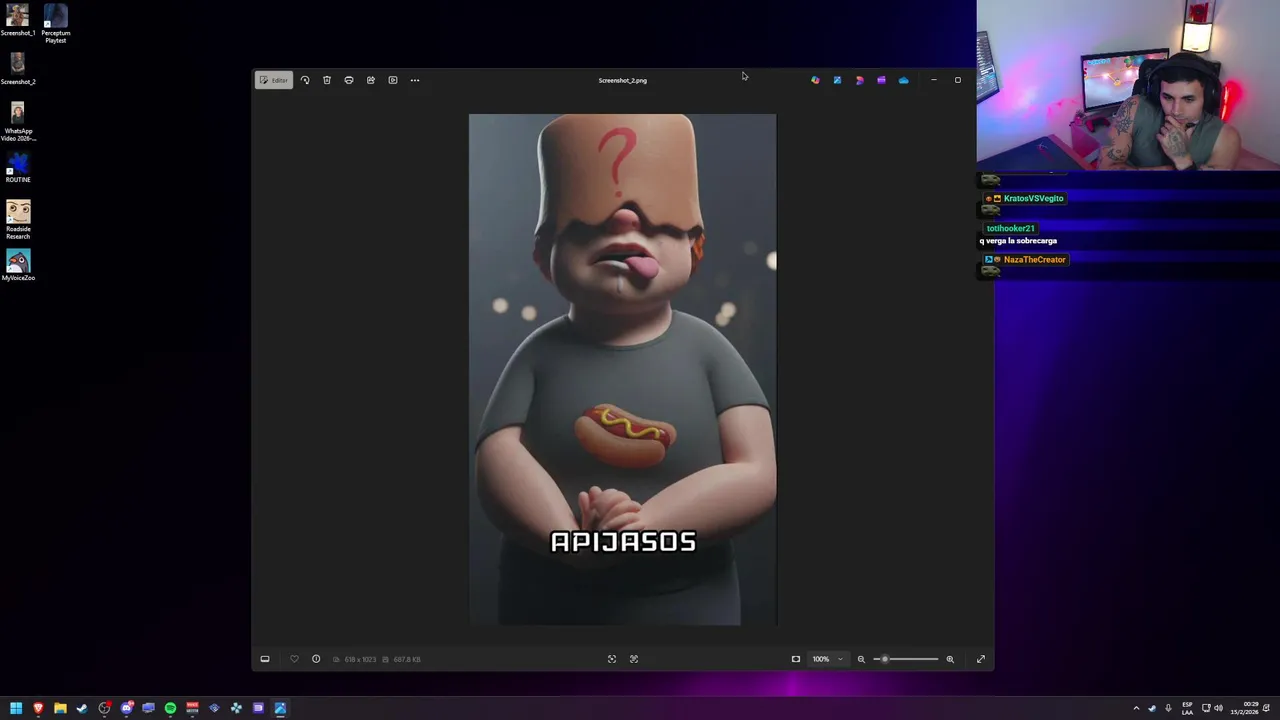The height and width of the screenshot is (720, 1280).
Task: Select the Perceptum Playtest desktop icon
Action: 56,23
